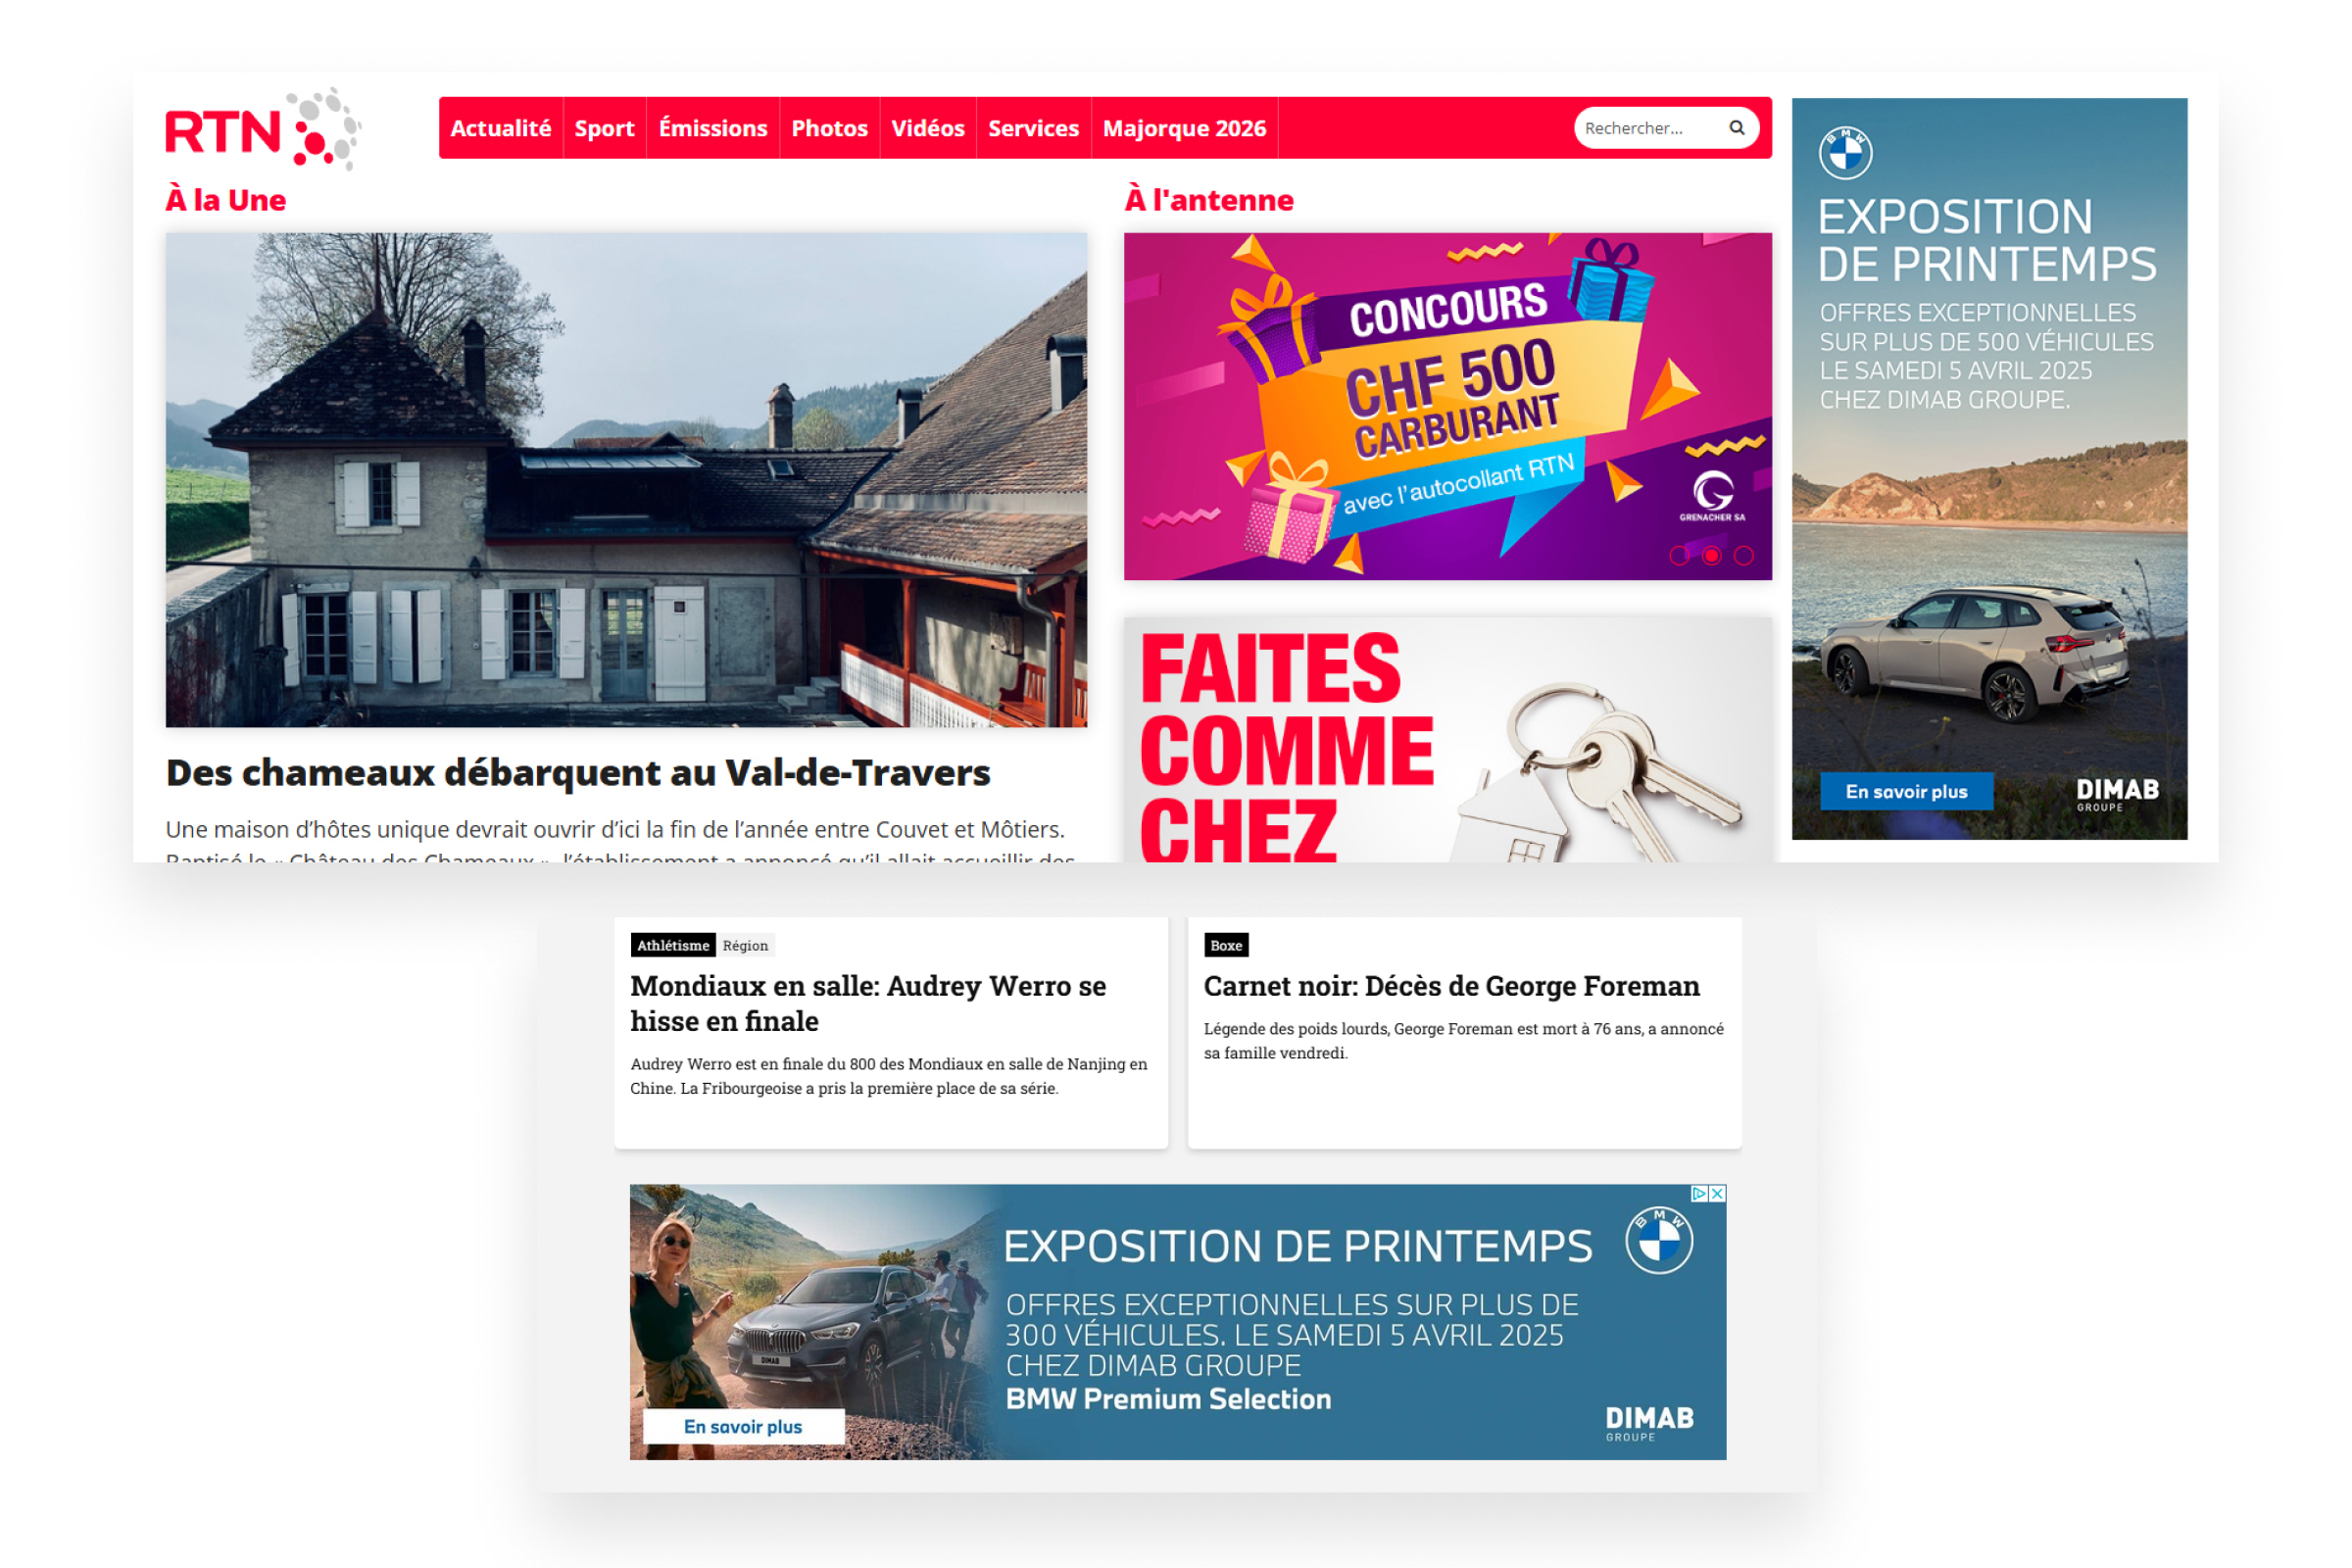The width and height of the screenshot is (2352, 1568).
Task: Open the article about chameaux au Val-de-Travers
Action: click(578, 772)
